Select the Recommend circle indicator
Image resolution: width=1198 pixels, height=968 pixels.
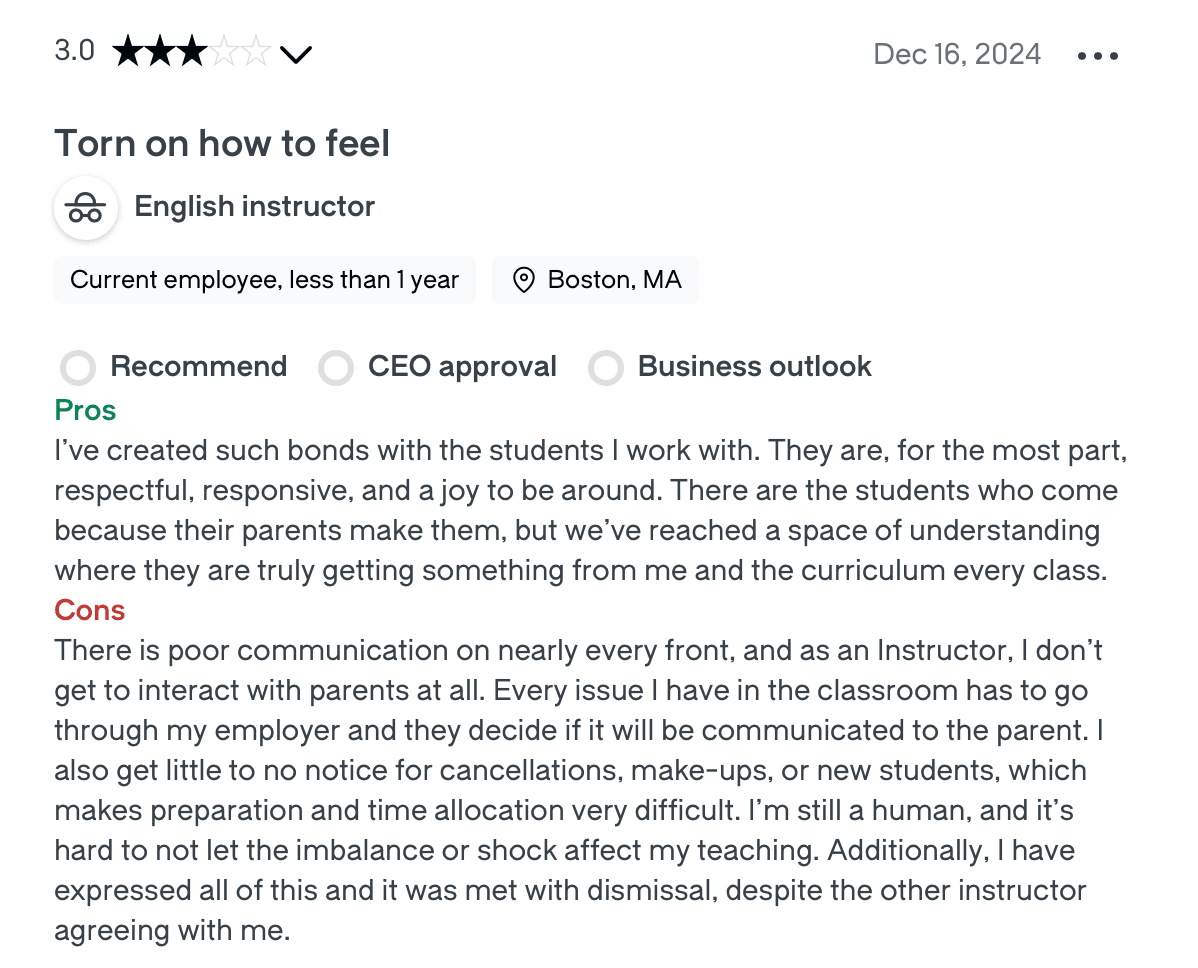coord(77,368)
